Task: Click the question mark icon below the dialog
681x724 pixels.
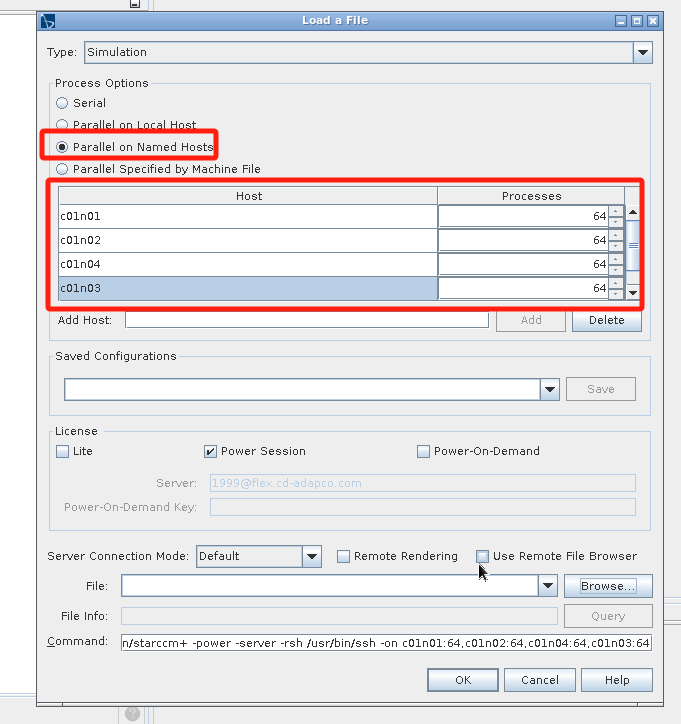Action: click(x=133, y=714)
